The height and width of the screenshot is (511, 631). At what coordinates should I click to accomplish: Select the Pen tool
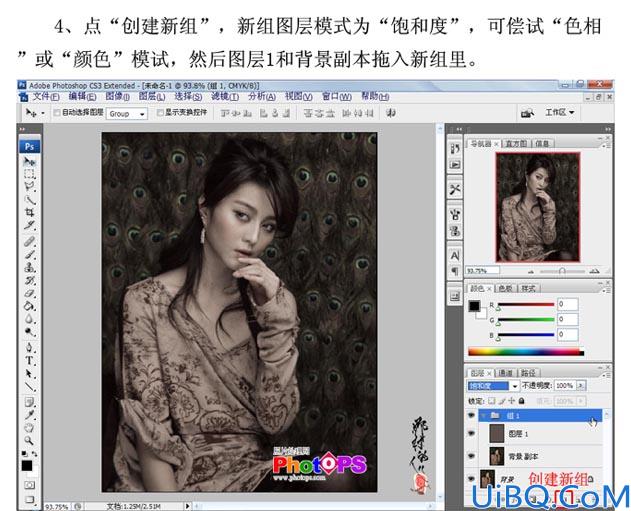[x=29, y=347]
